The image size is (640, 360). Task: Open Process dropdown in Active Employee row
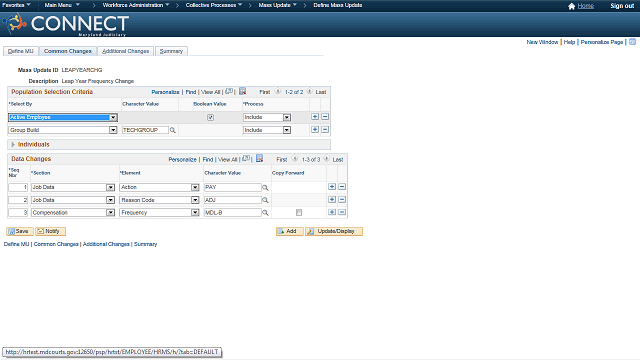coord(267,118)
